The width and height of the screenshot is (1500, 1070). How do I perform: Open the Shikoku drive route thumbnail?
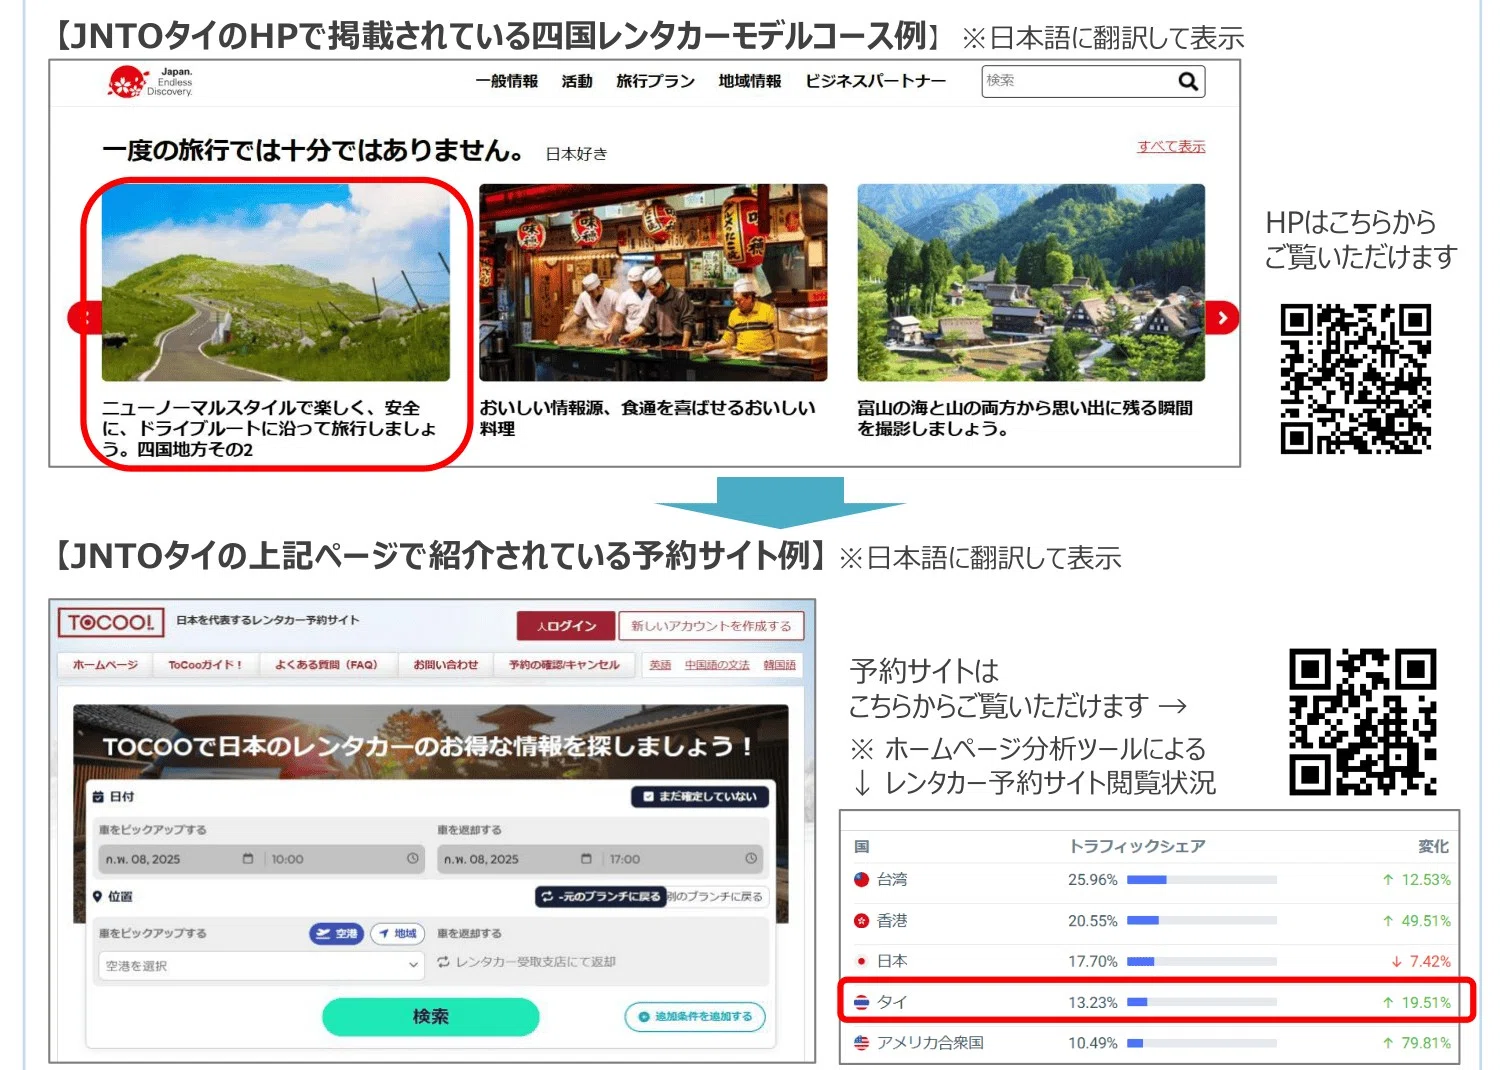[x=276, y=282]
